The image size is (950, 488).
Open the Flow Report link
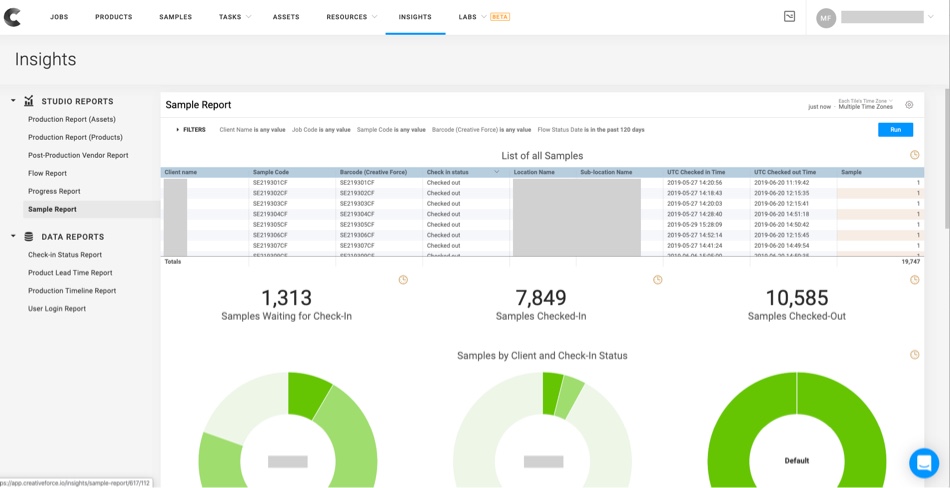[x=47, y=173]
